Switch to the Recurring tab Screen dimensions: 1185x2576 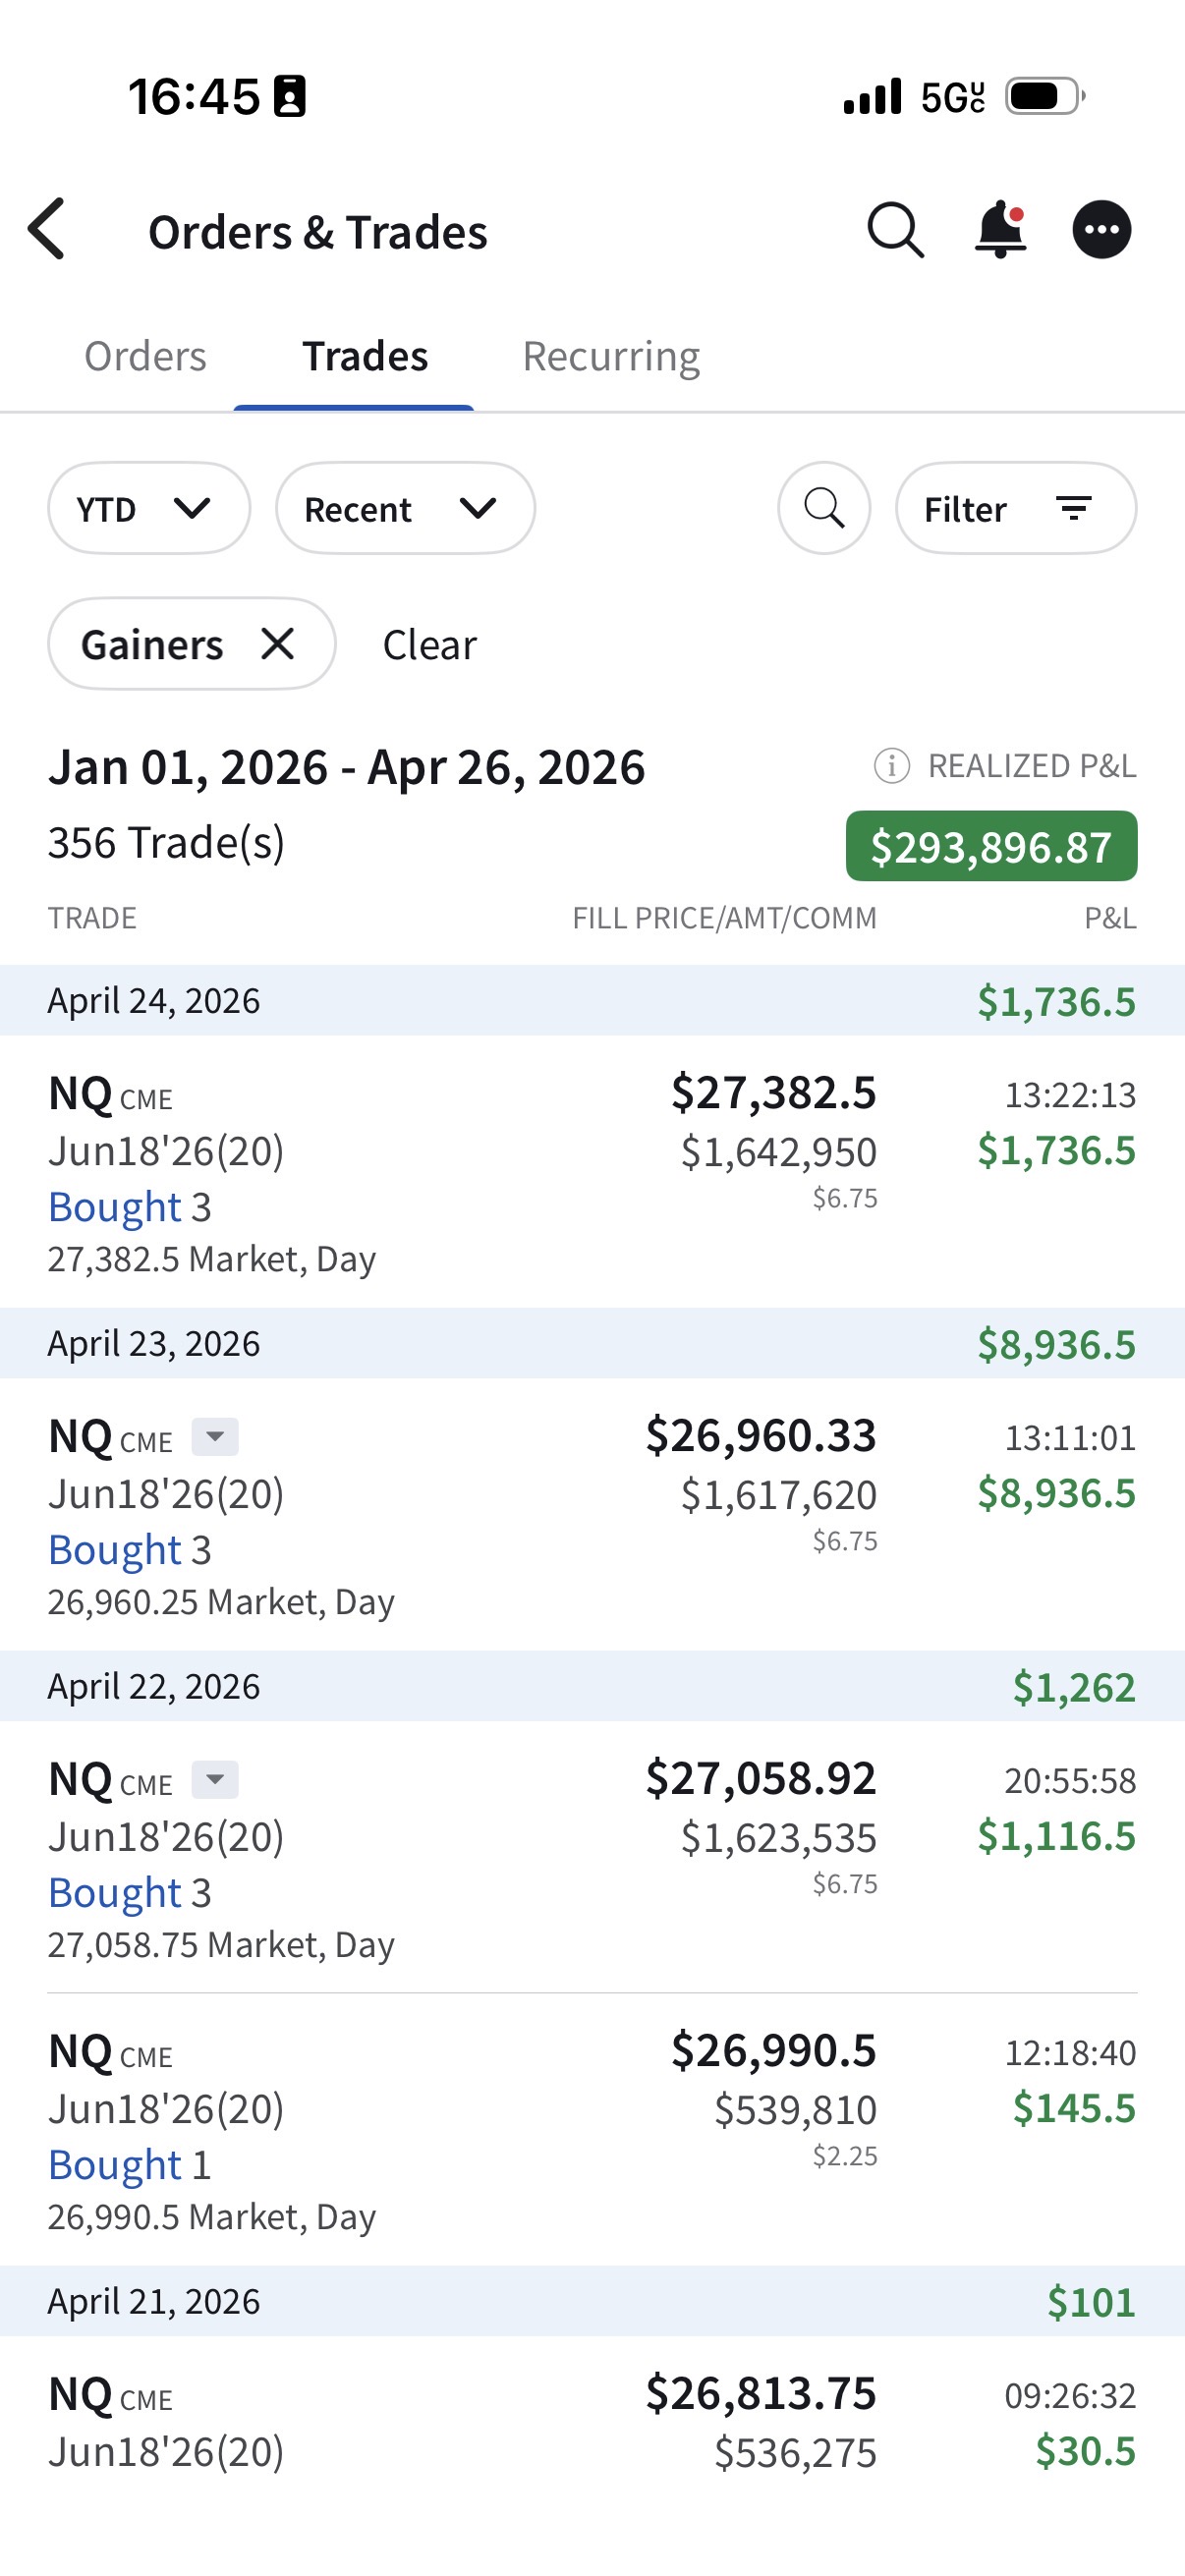[x=610, y=357]
